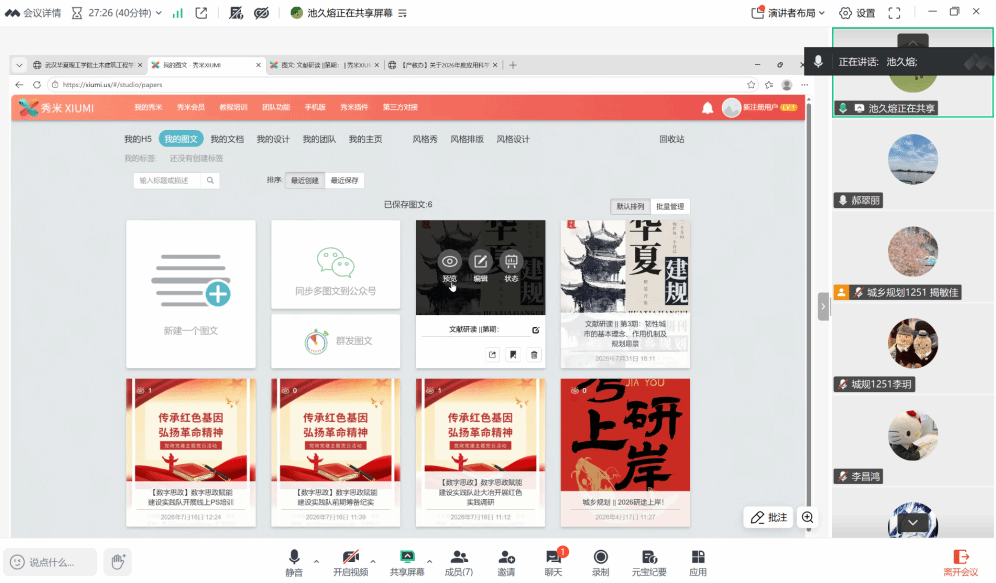The image size is (996, 583).
Task: Click the 说点什么 chat input field
Action: (51, 562)
